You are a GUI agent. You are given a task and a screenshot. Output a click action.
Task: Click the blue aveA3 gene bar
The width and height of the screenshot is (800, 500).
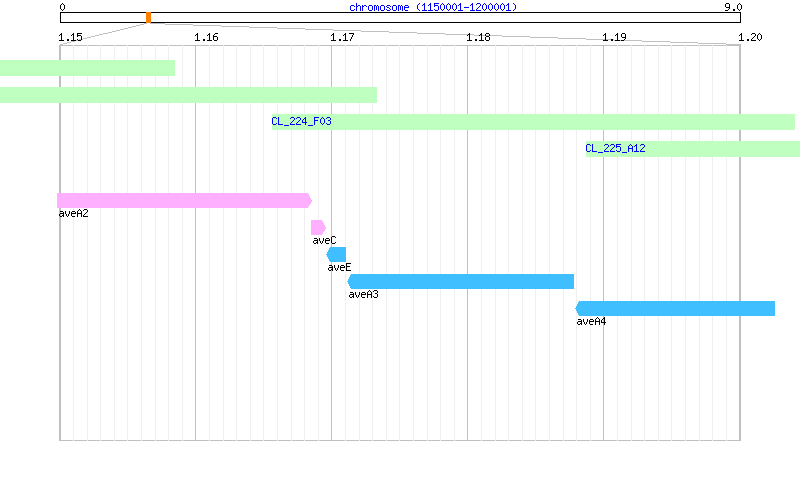tap(460, 282)
